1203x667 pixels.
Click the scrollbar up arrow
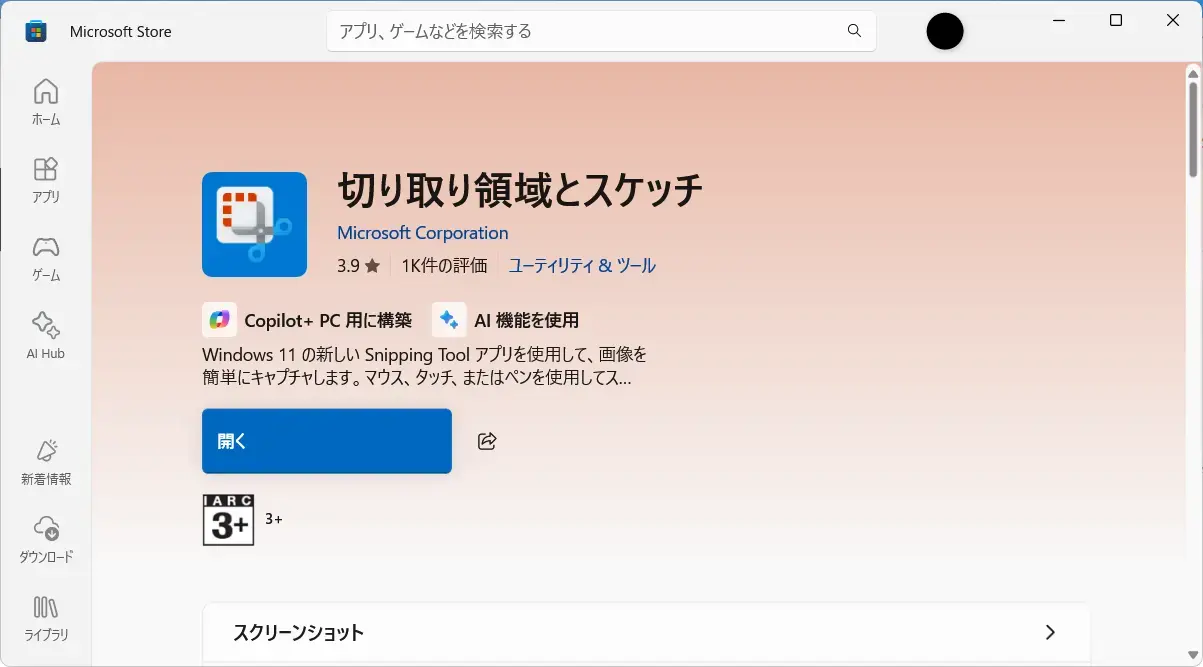[1193, 73]
